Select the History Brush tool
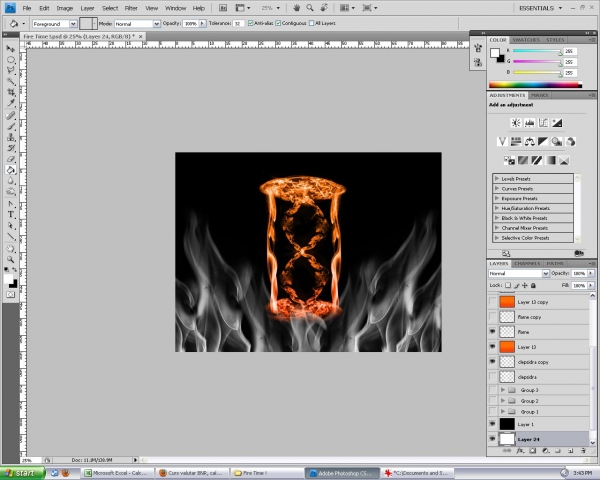 (x=10, y=148)
